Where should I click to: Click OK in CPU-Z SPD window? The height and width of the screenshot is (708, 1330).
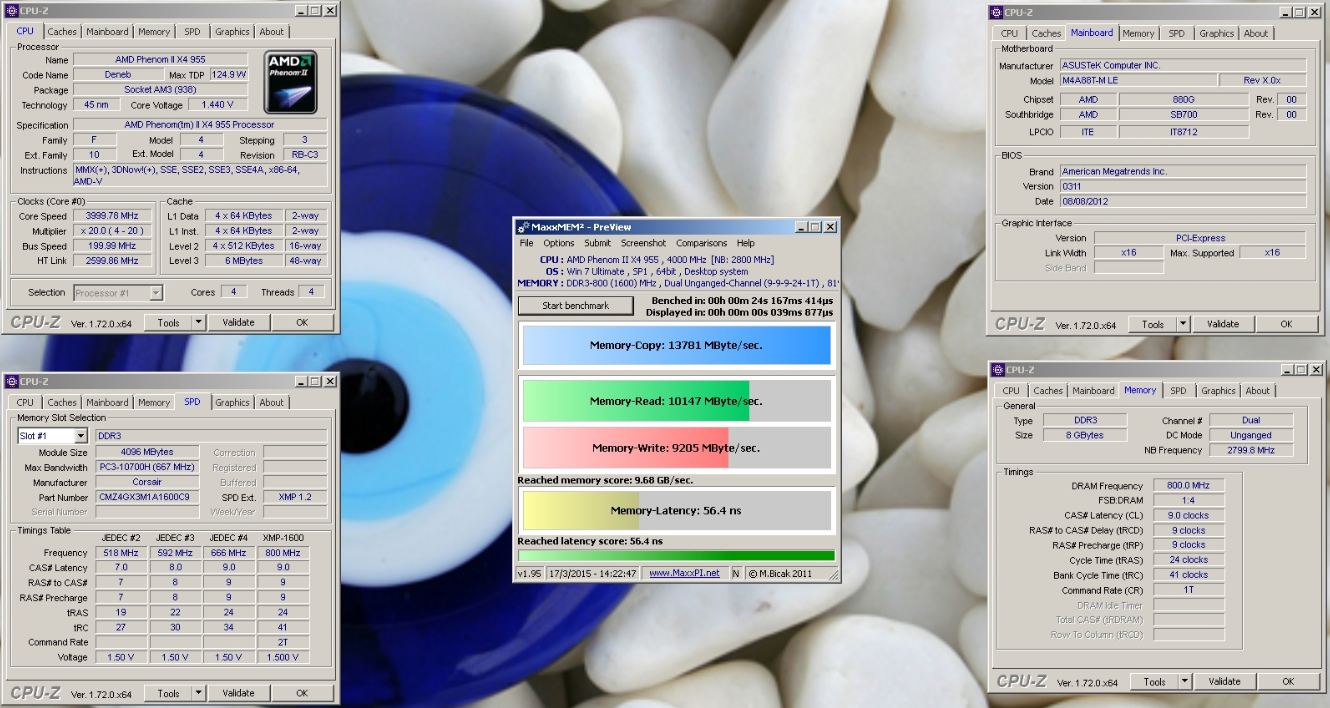click(x=302, y=693)
